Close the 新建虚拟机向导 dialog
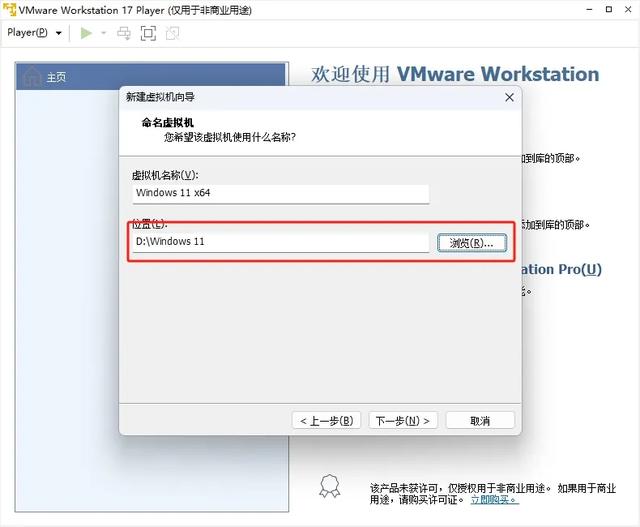The height and width of the screenshot is (527, 640). [509, 97]
